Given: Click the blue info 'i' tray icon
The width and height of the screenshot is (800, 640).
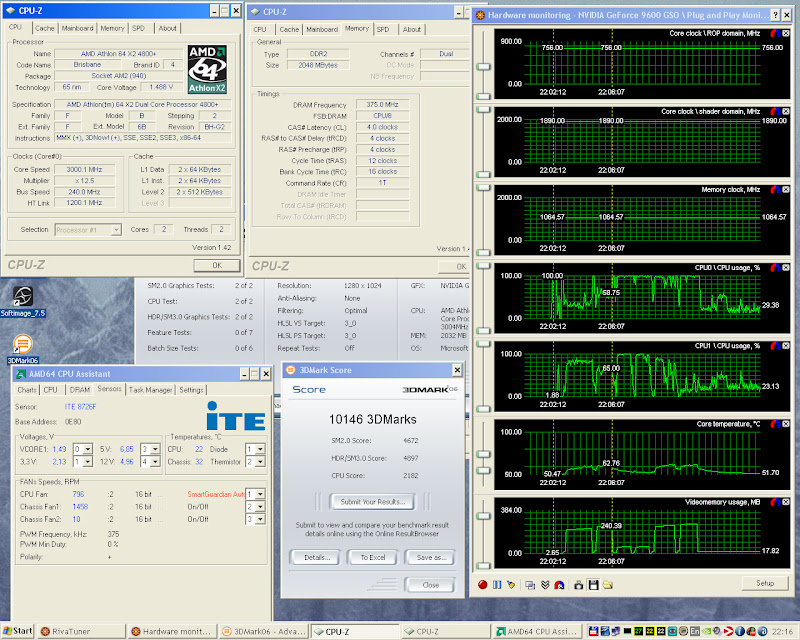Looking at the screenshot, I should 740,631.
